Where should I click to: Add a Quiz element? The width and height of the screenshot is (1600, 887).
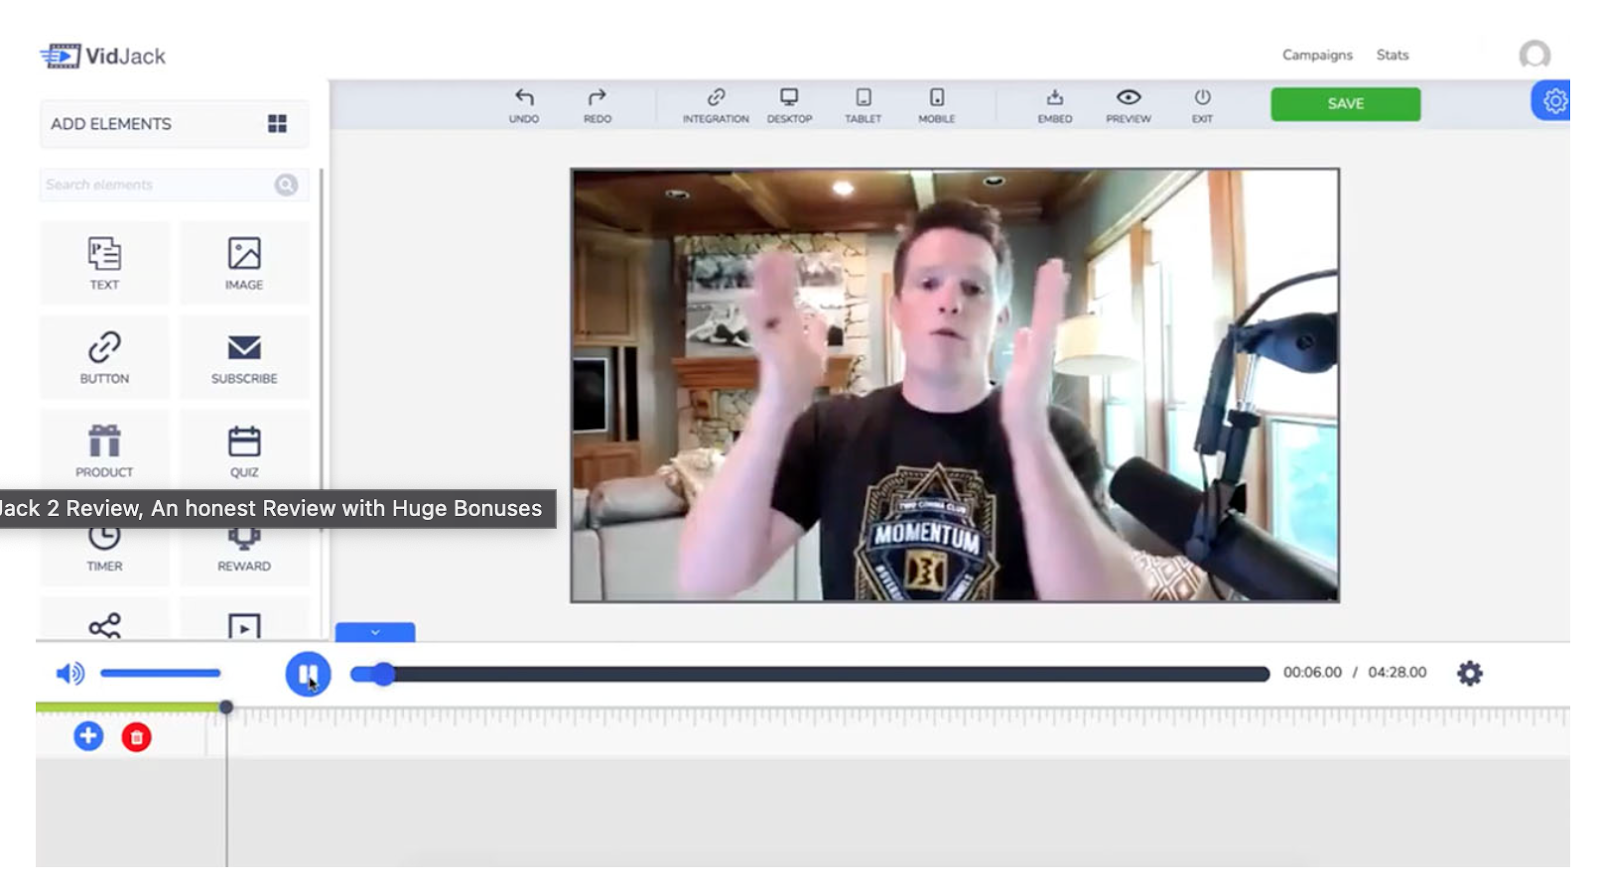point(244,450)
